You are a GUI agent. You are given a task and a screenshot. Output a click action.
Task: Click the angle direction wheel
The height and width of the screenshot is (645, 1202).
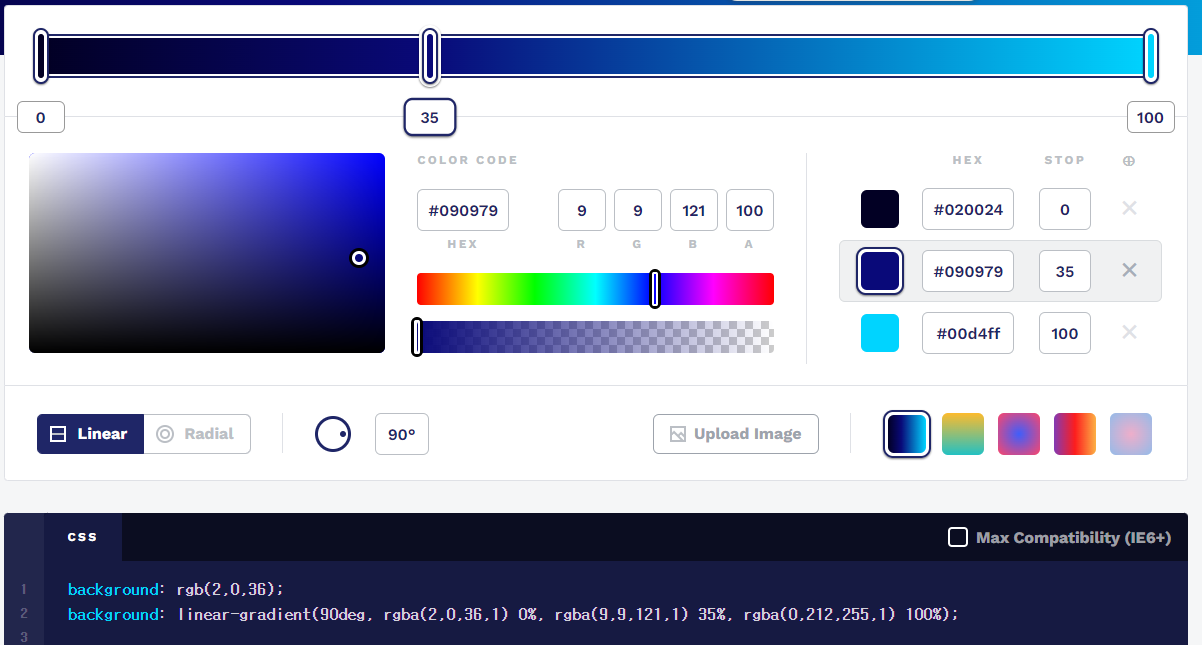[x=333, y=434]
